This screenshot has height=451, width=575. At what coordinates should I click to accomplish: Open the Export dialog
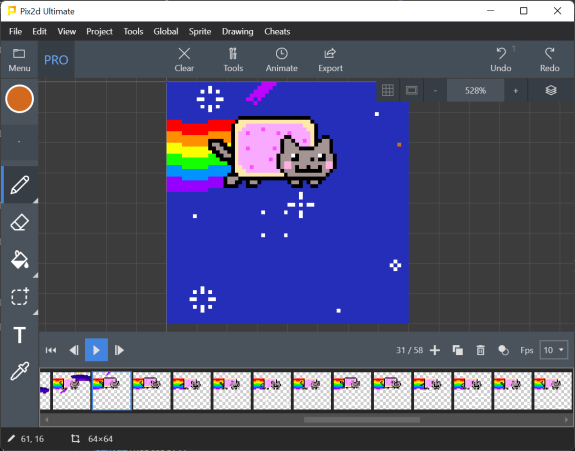point(330,60)
